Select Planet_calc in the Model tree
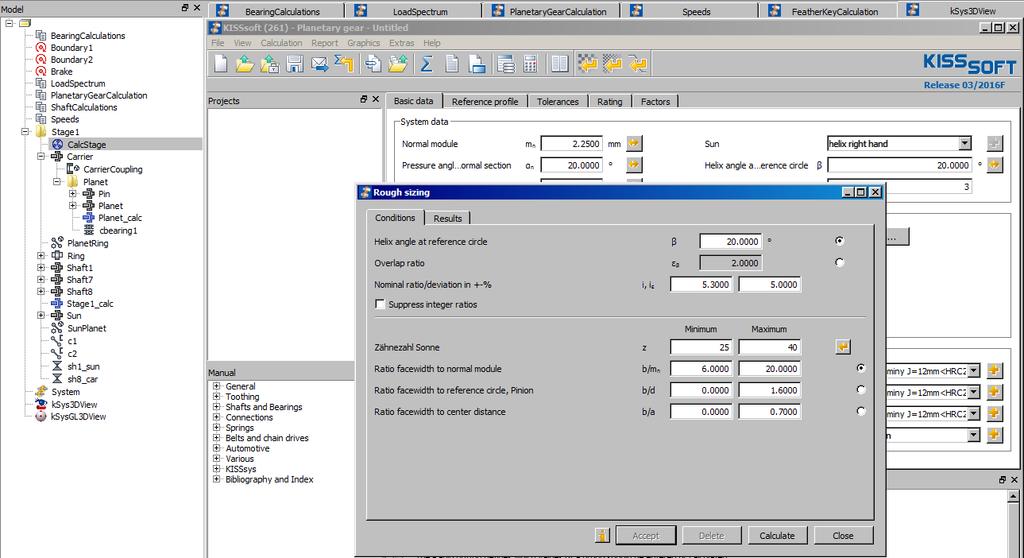 click(120, 218)
